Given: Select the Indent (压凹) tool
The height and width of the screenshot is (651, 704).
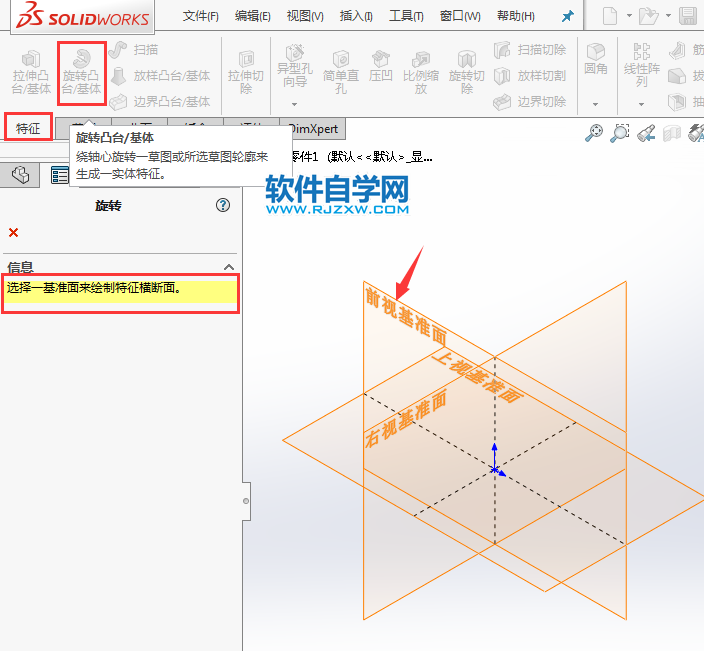Looking at the screenshot, I should tap(380, 66).
